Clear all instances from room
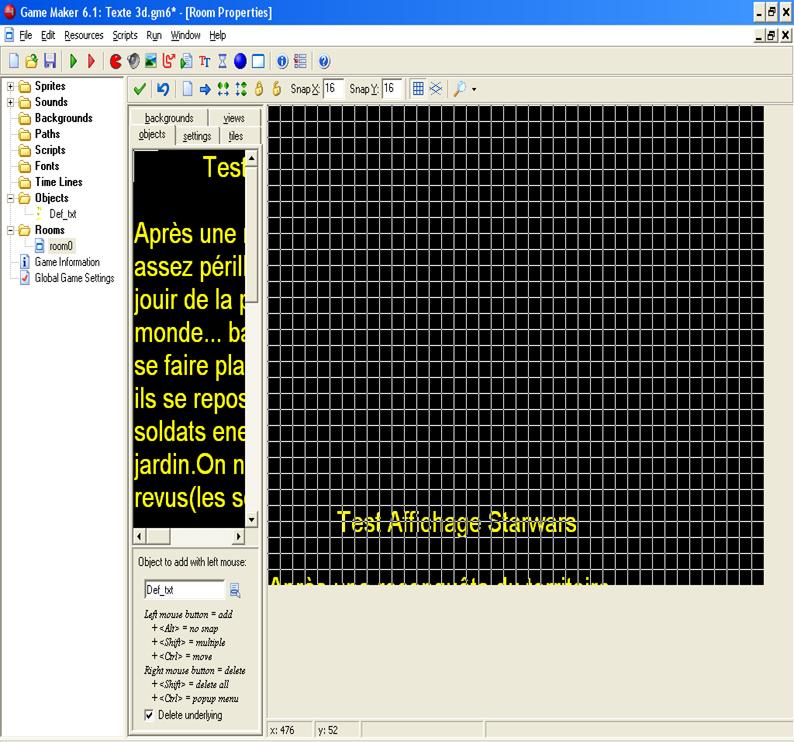Viewport: 794px width, 742px height. 187,89
